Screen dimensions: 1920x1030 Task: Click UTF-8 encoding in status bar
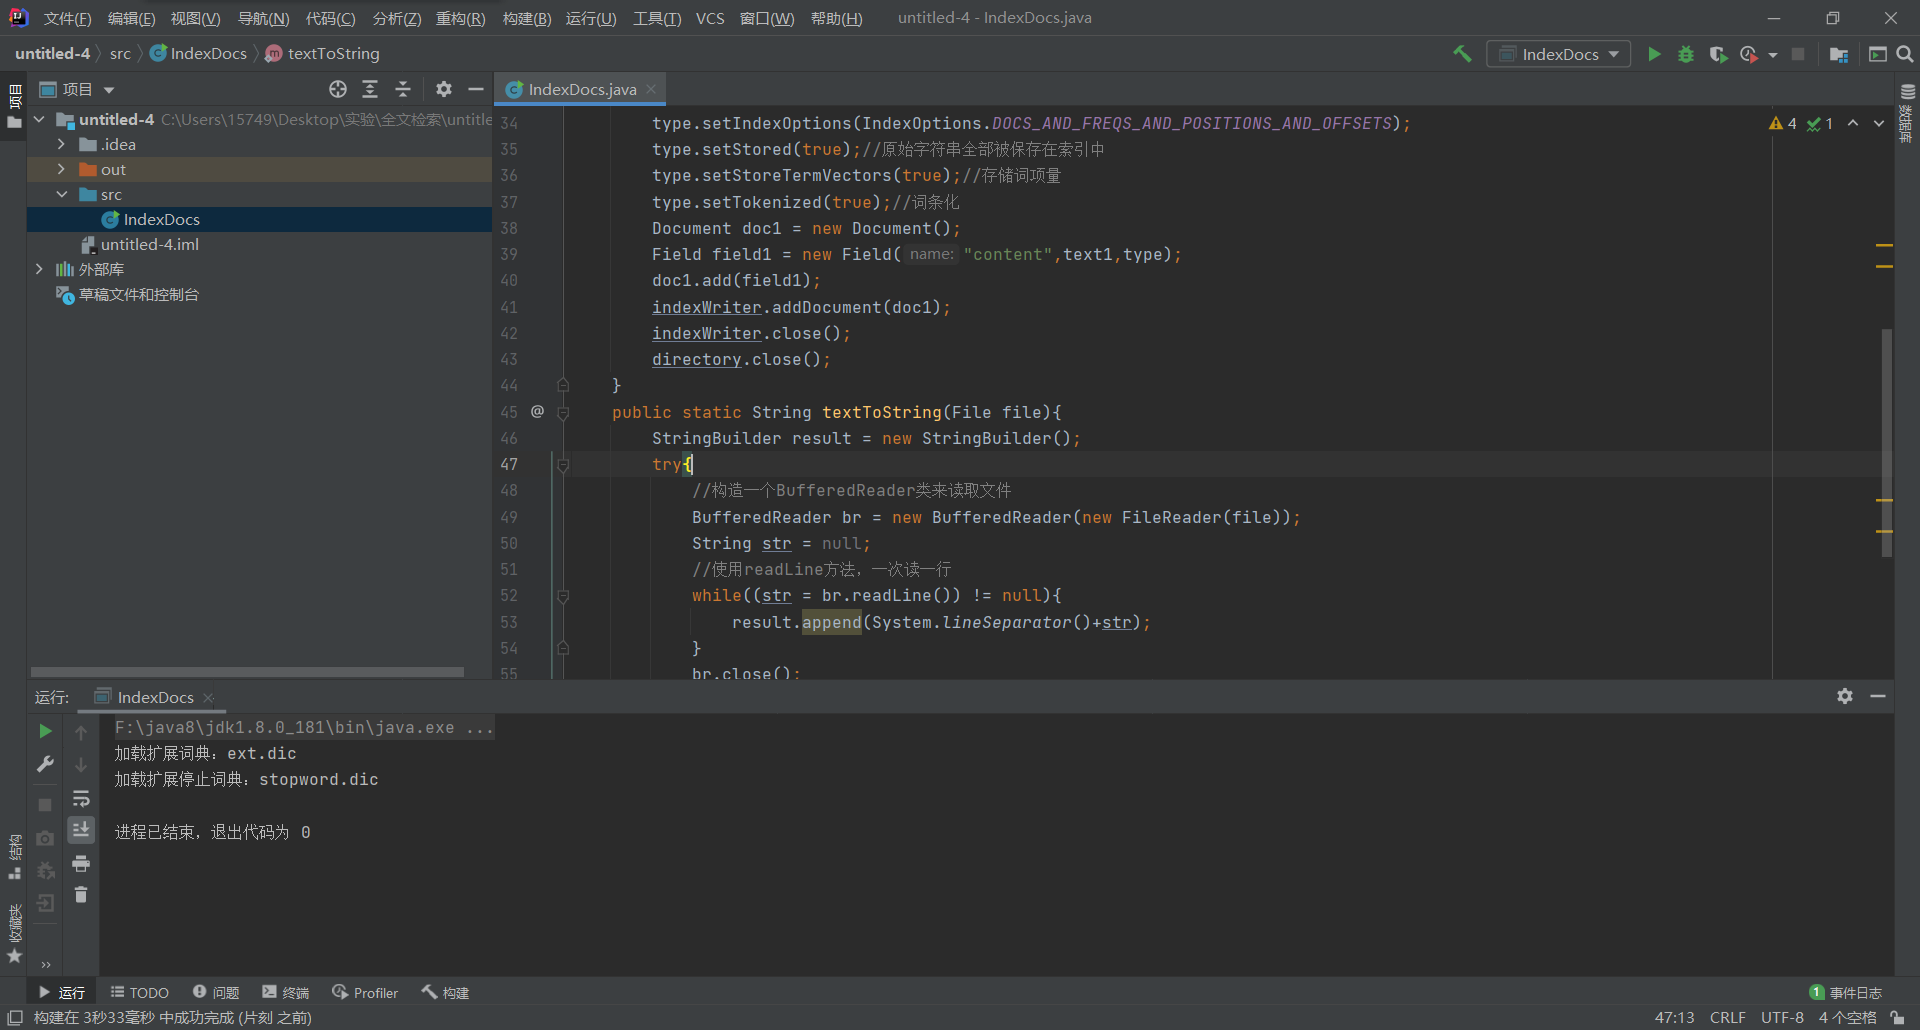[x=1782, y=1017]
